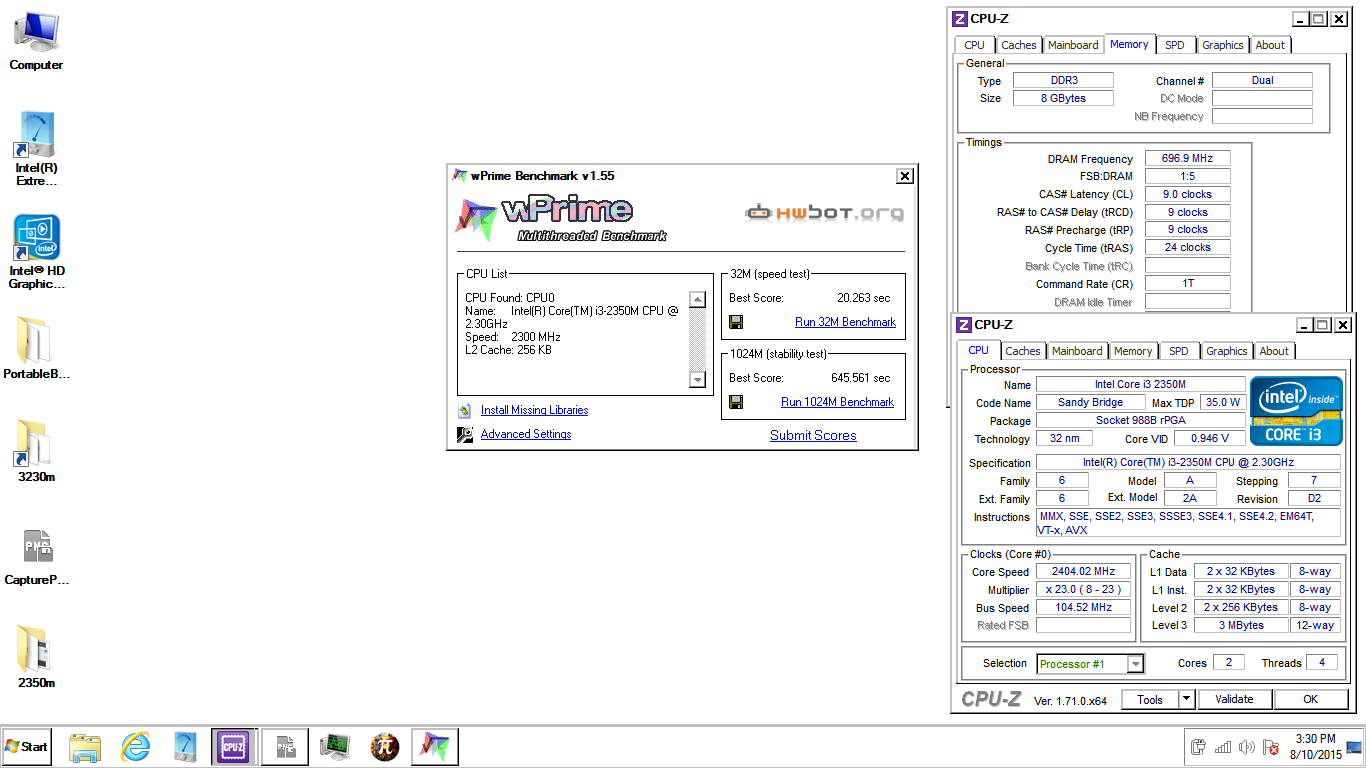This screenshot has width=1366, height=768.
Task: Click the Multiplier x 23.0 value
Action: [1083, 590]
